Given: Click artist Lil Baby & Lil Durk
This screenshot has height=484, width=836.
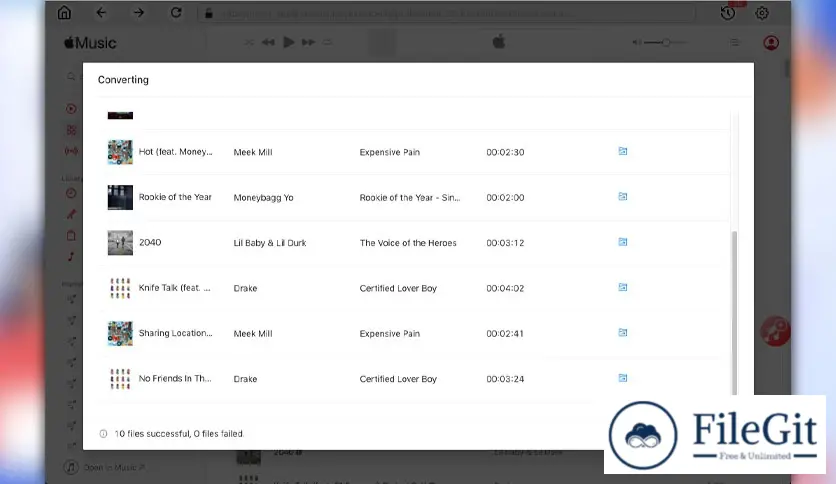Looking at the screenshot, I should pos(270,243).
